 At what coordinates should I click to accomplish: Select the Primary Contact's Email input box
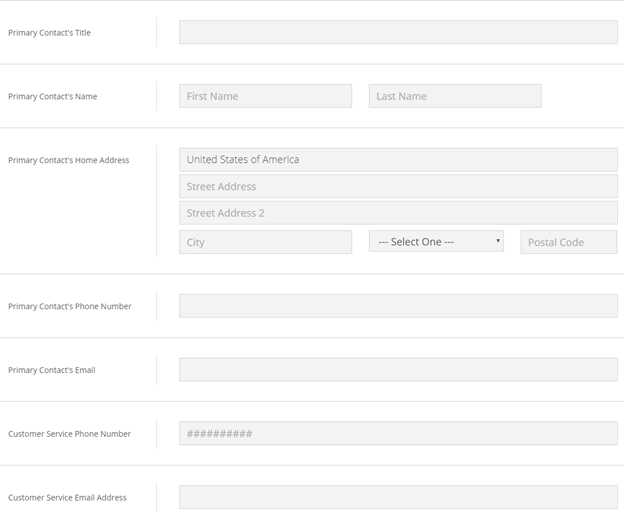point(398,370)
